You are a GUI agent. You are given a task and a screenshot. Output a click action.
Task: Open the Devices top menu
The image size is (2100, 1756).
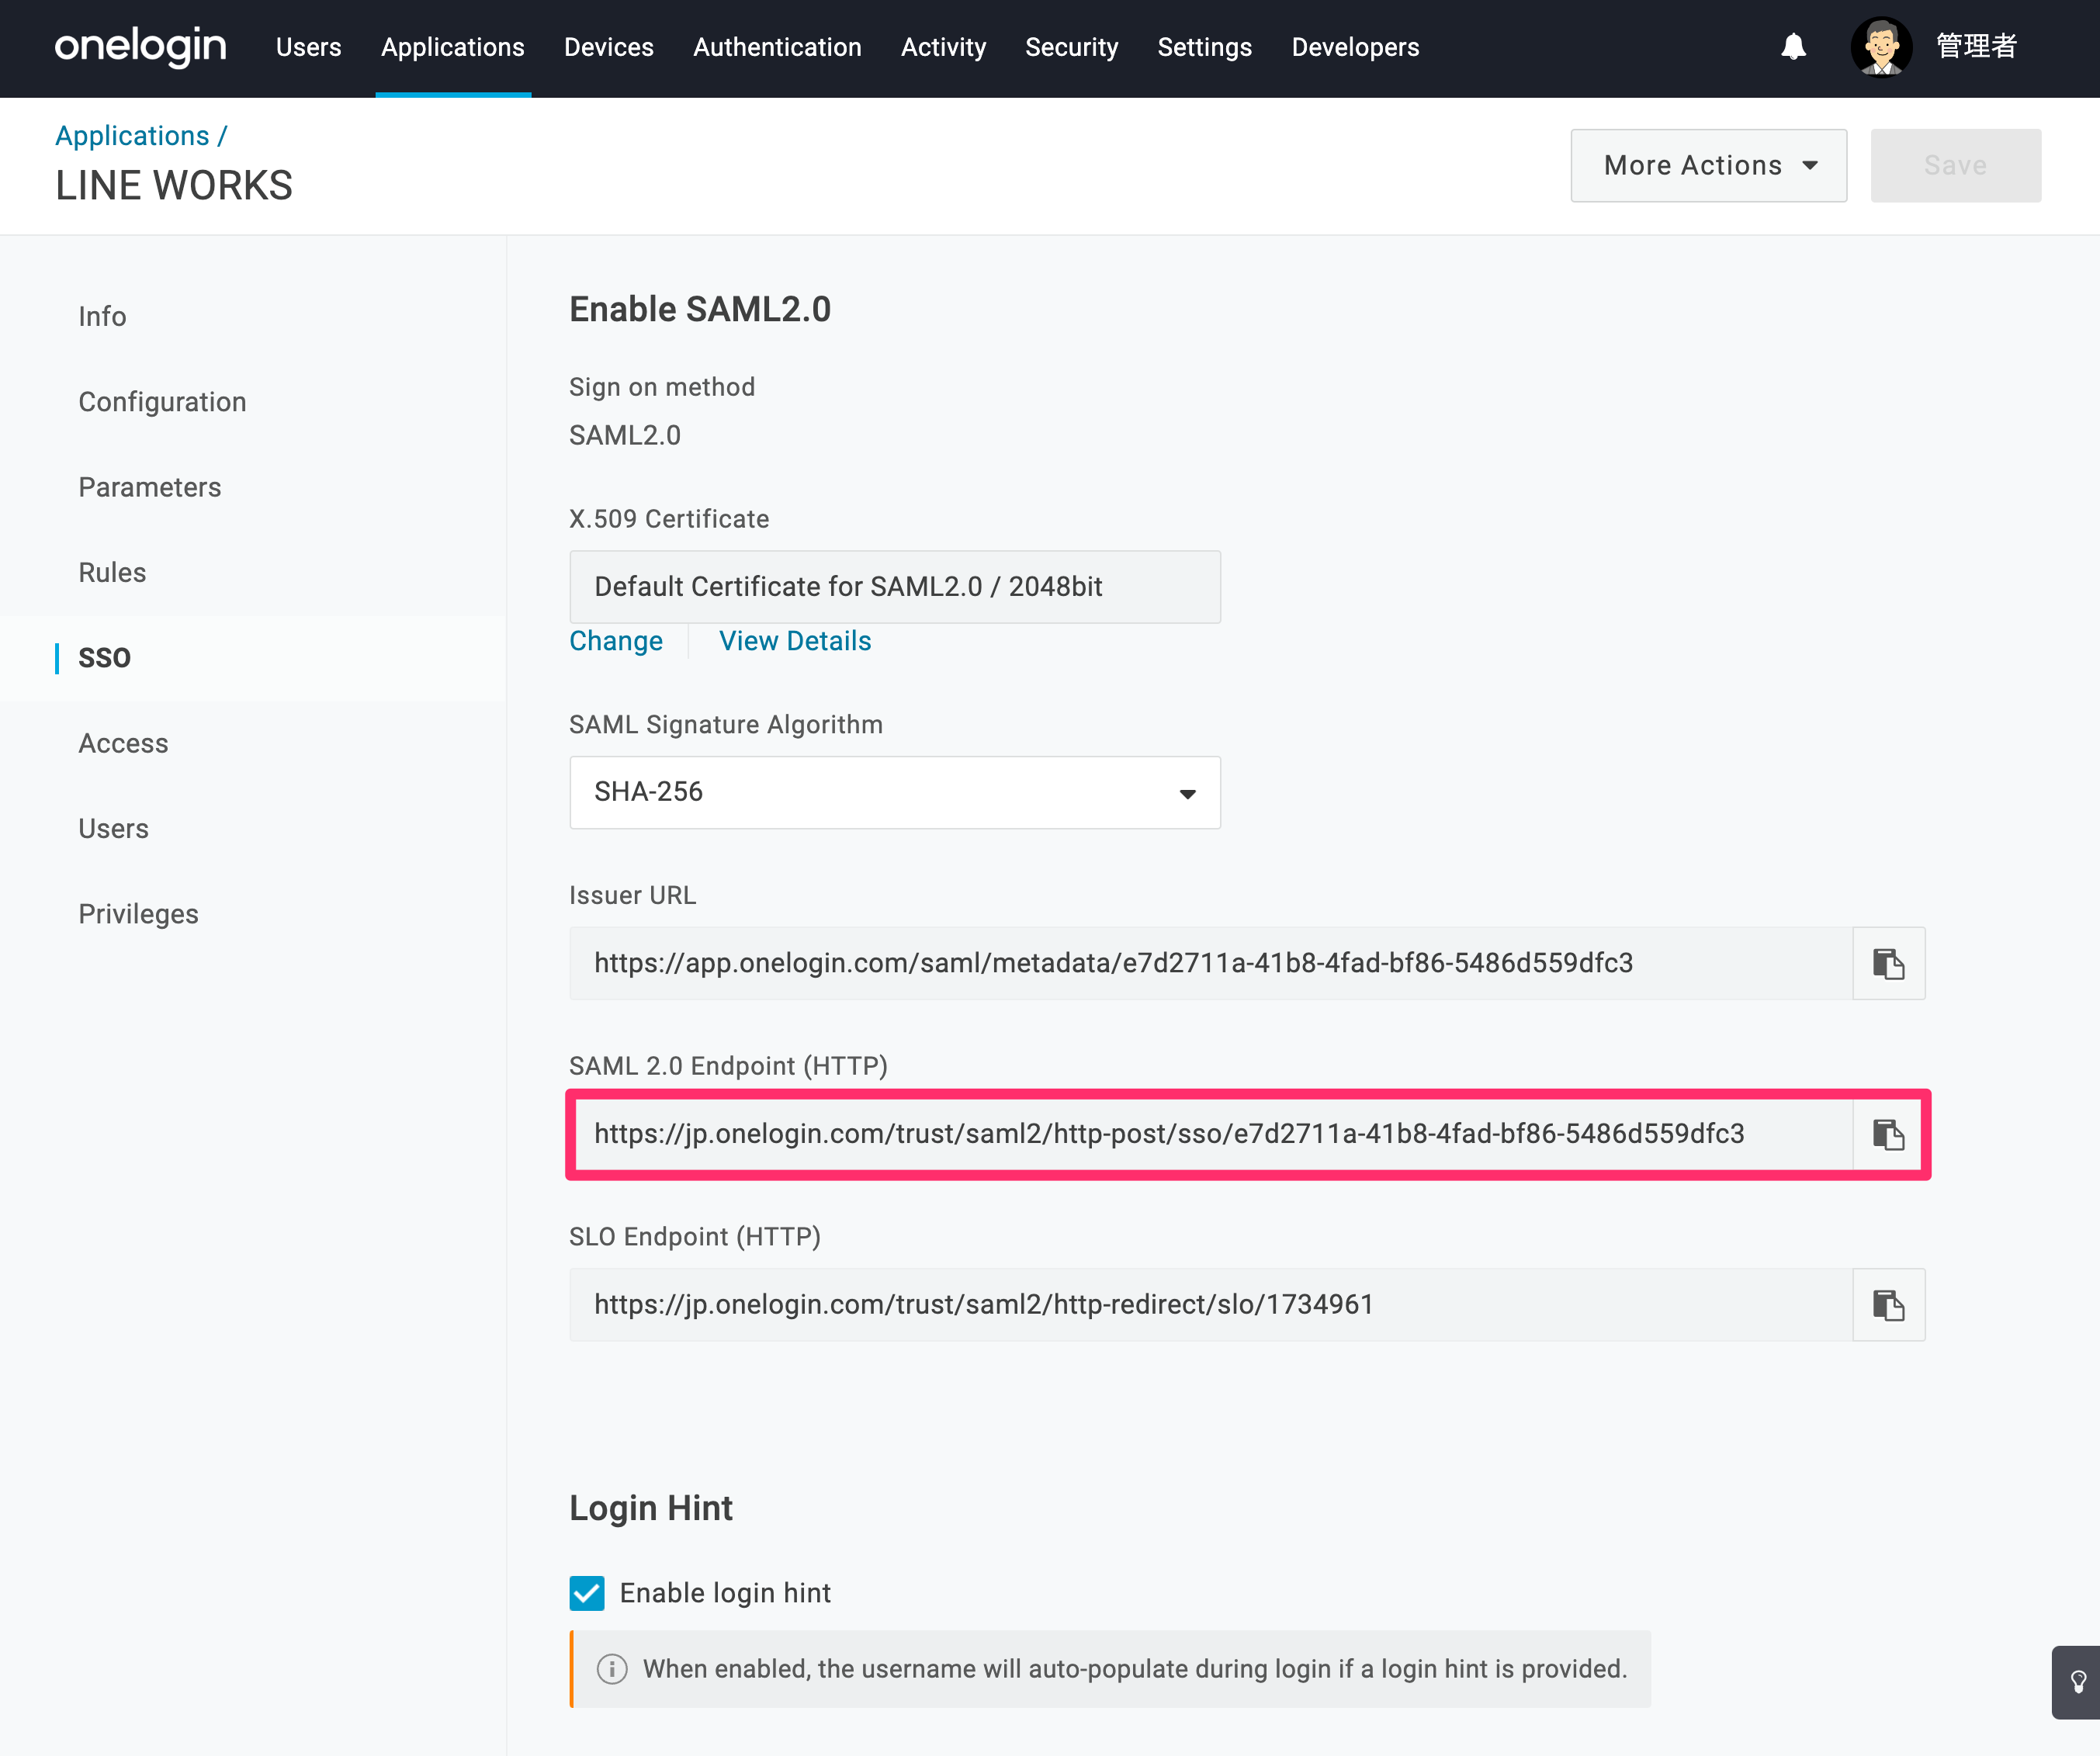tap(609, 47)
